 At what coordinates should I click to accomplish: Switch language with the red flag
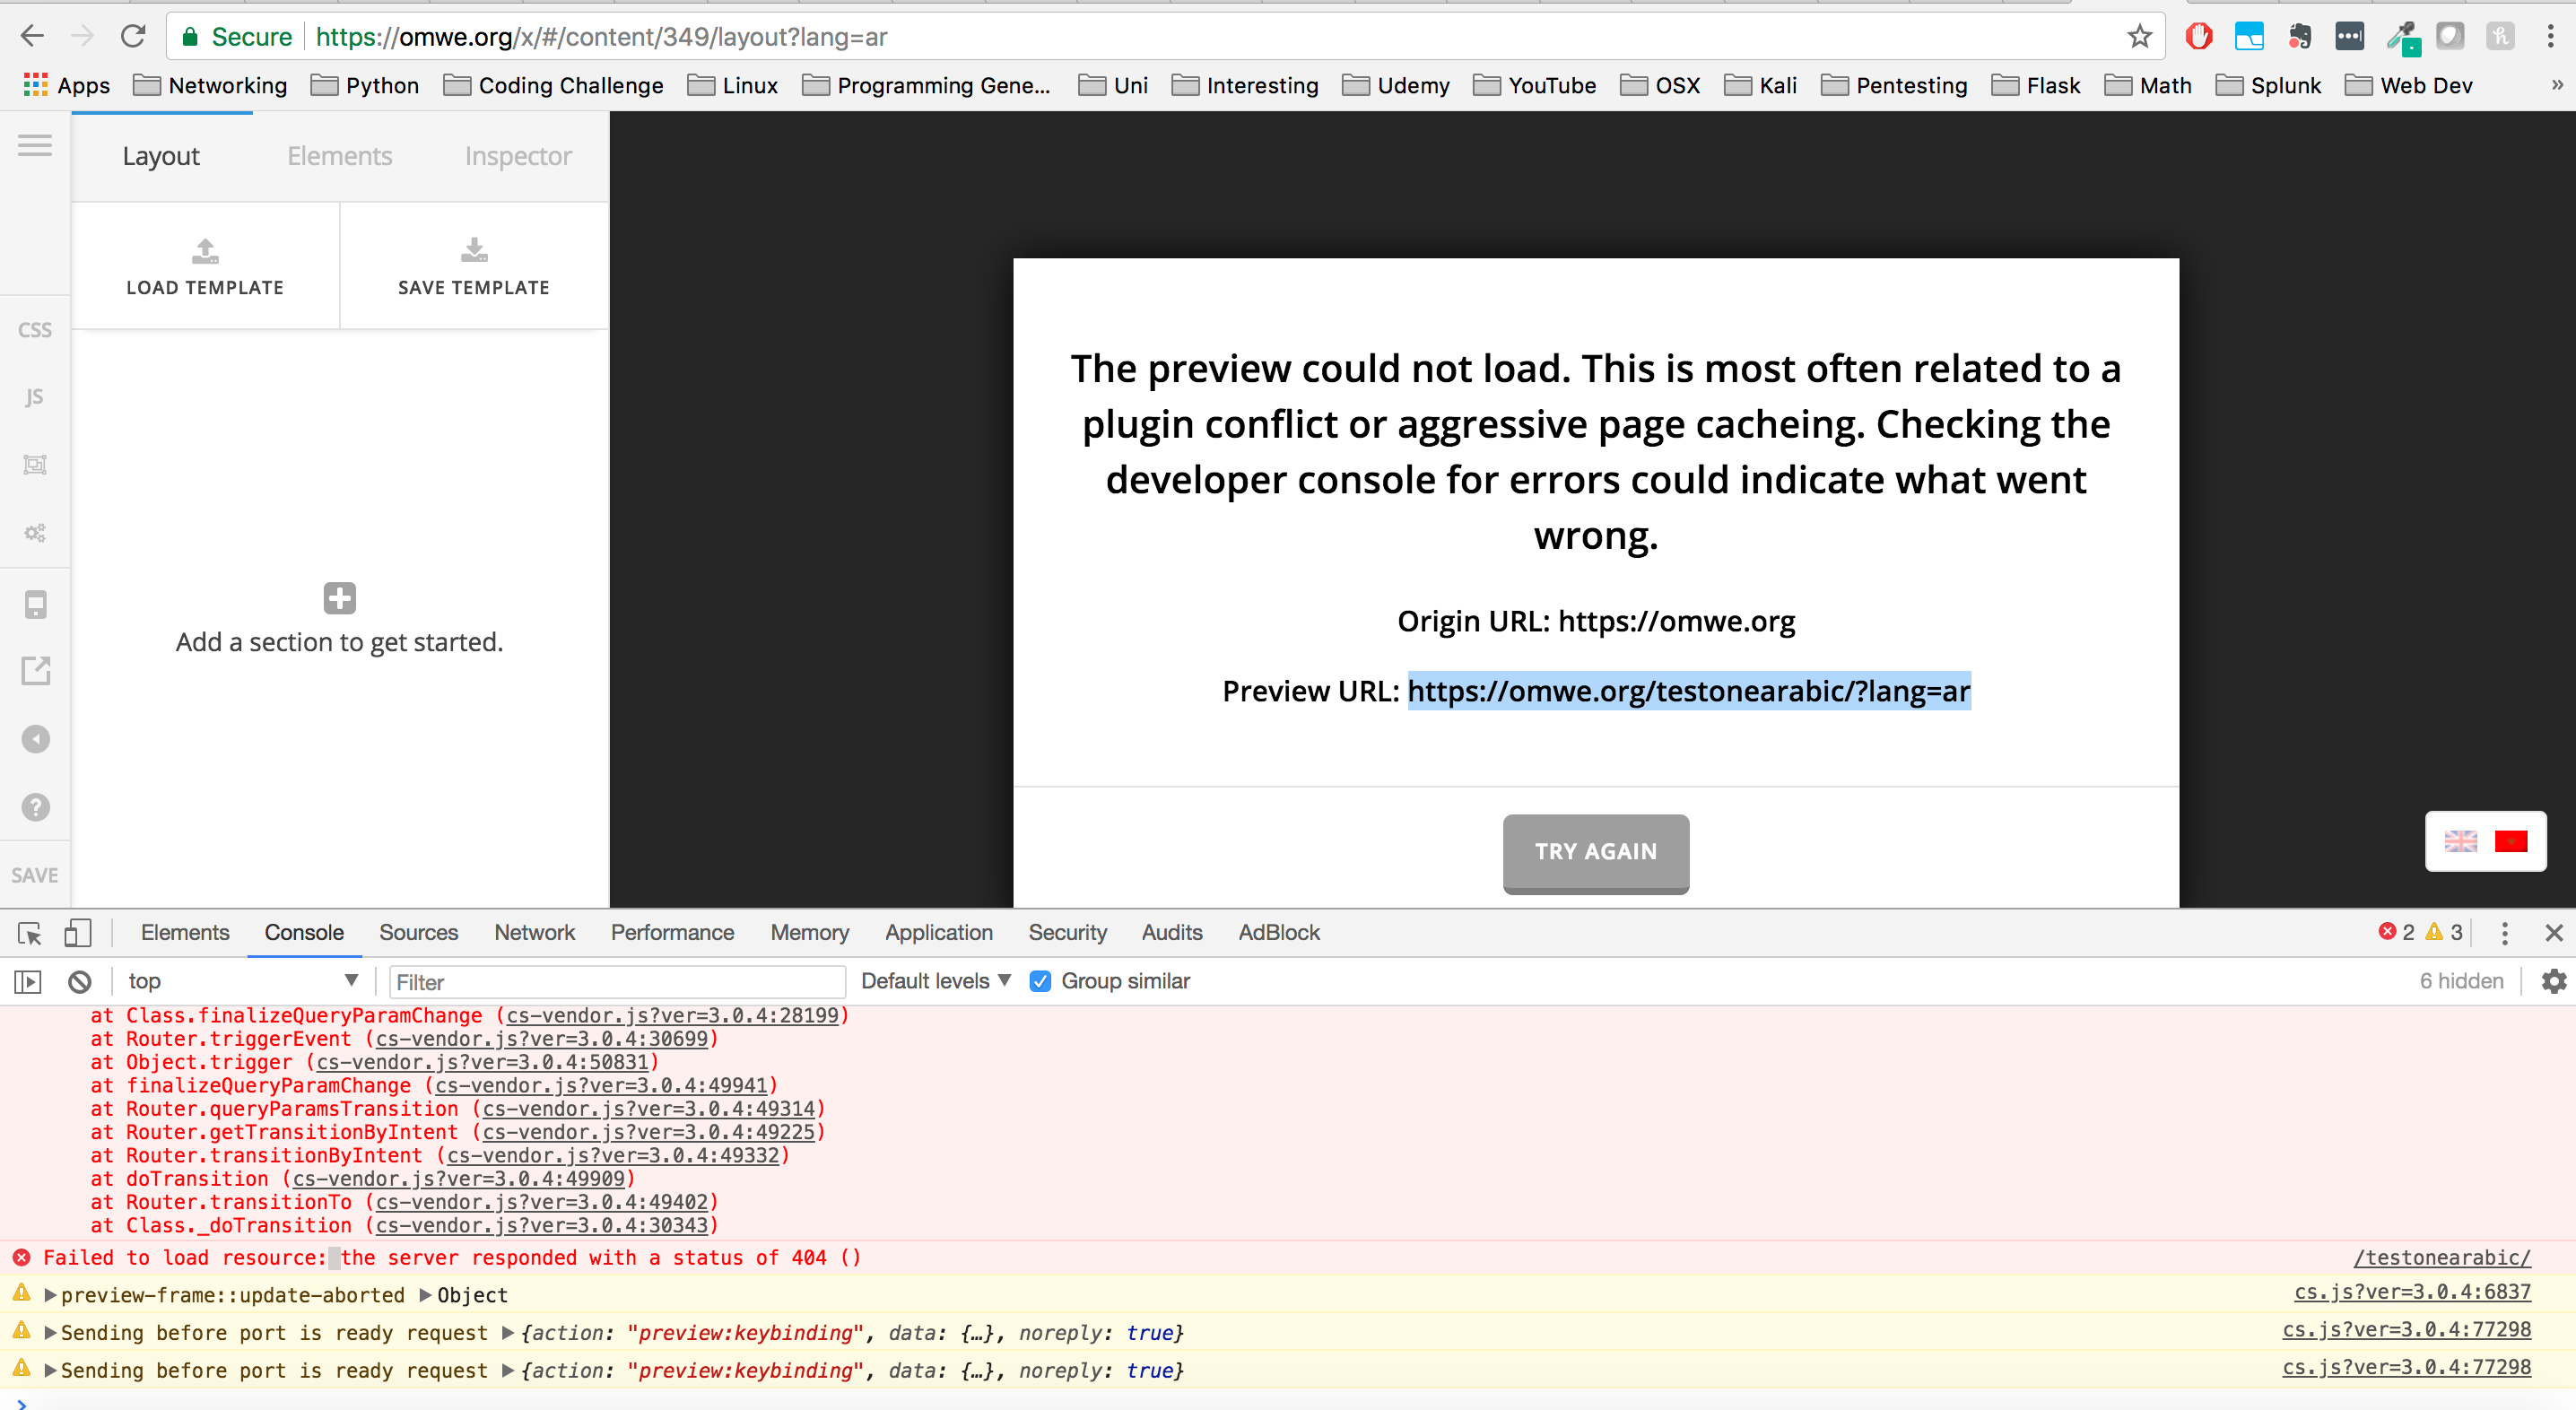point(2510,841)
